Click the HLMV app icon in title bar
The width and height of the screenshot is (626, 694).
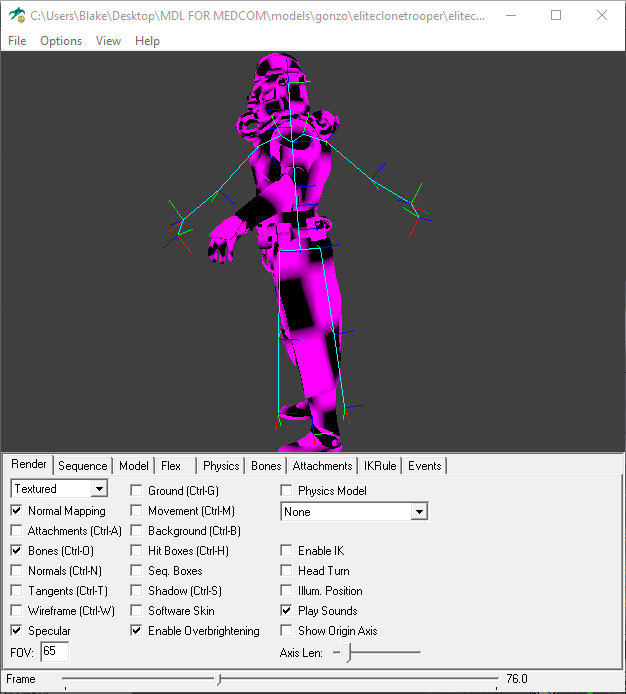(17, 15)
